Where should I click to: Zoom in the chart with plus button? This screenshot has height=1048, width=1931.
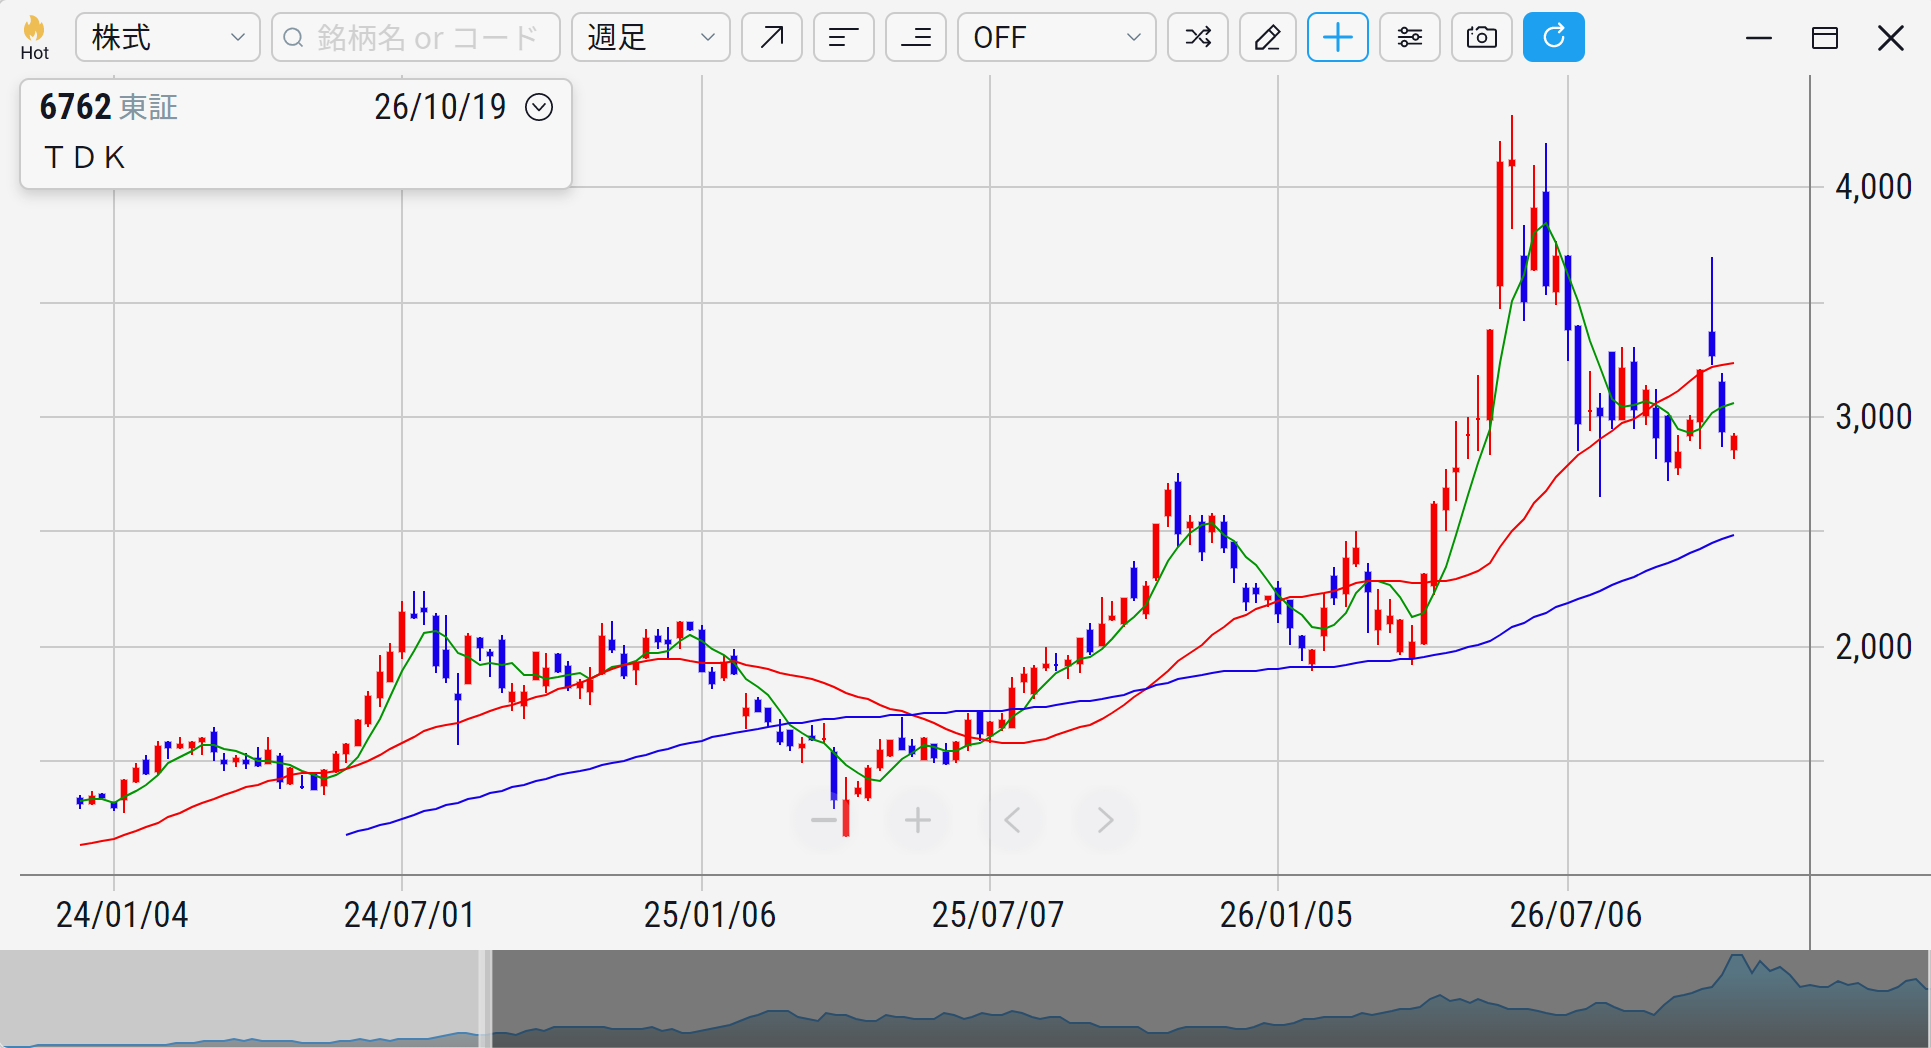pos(918,821)
